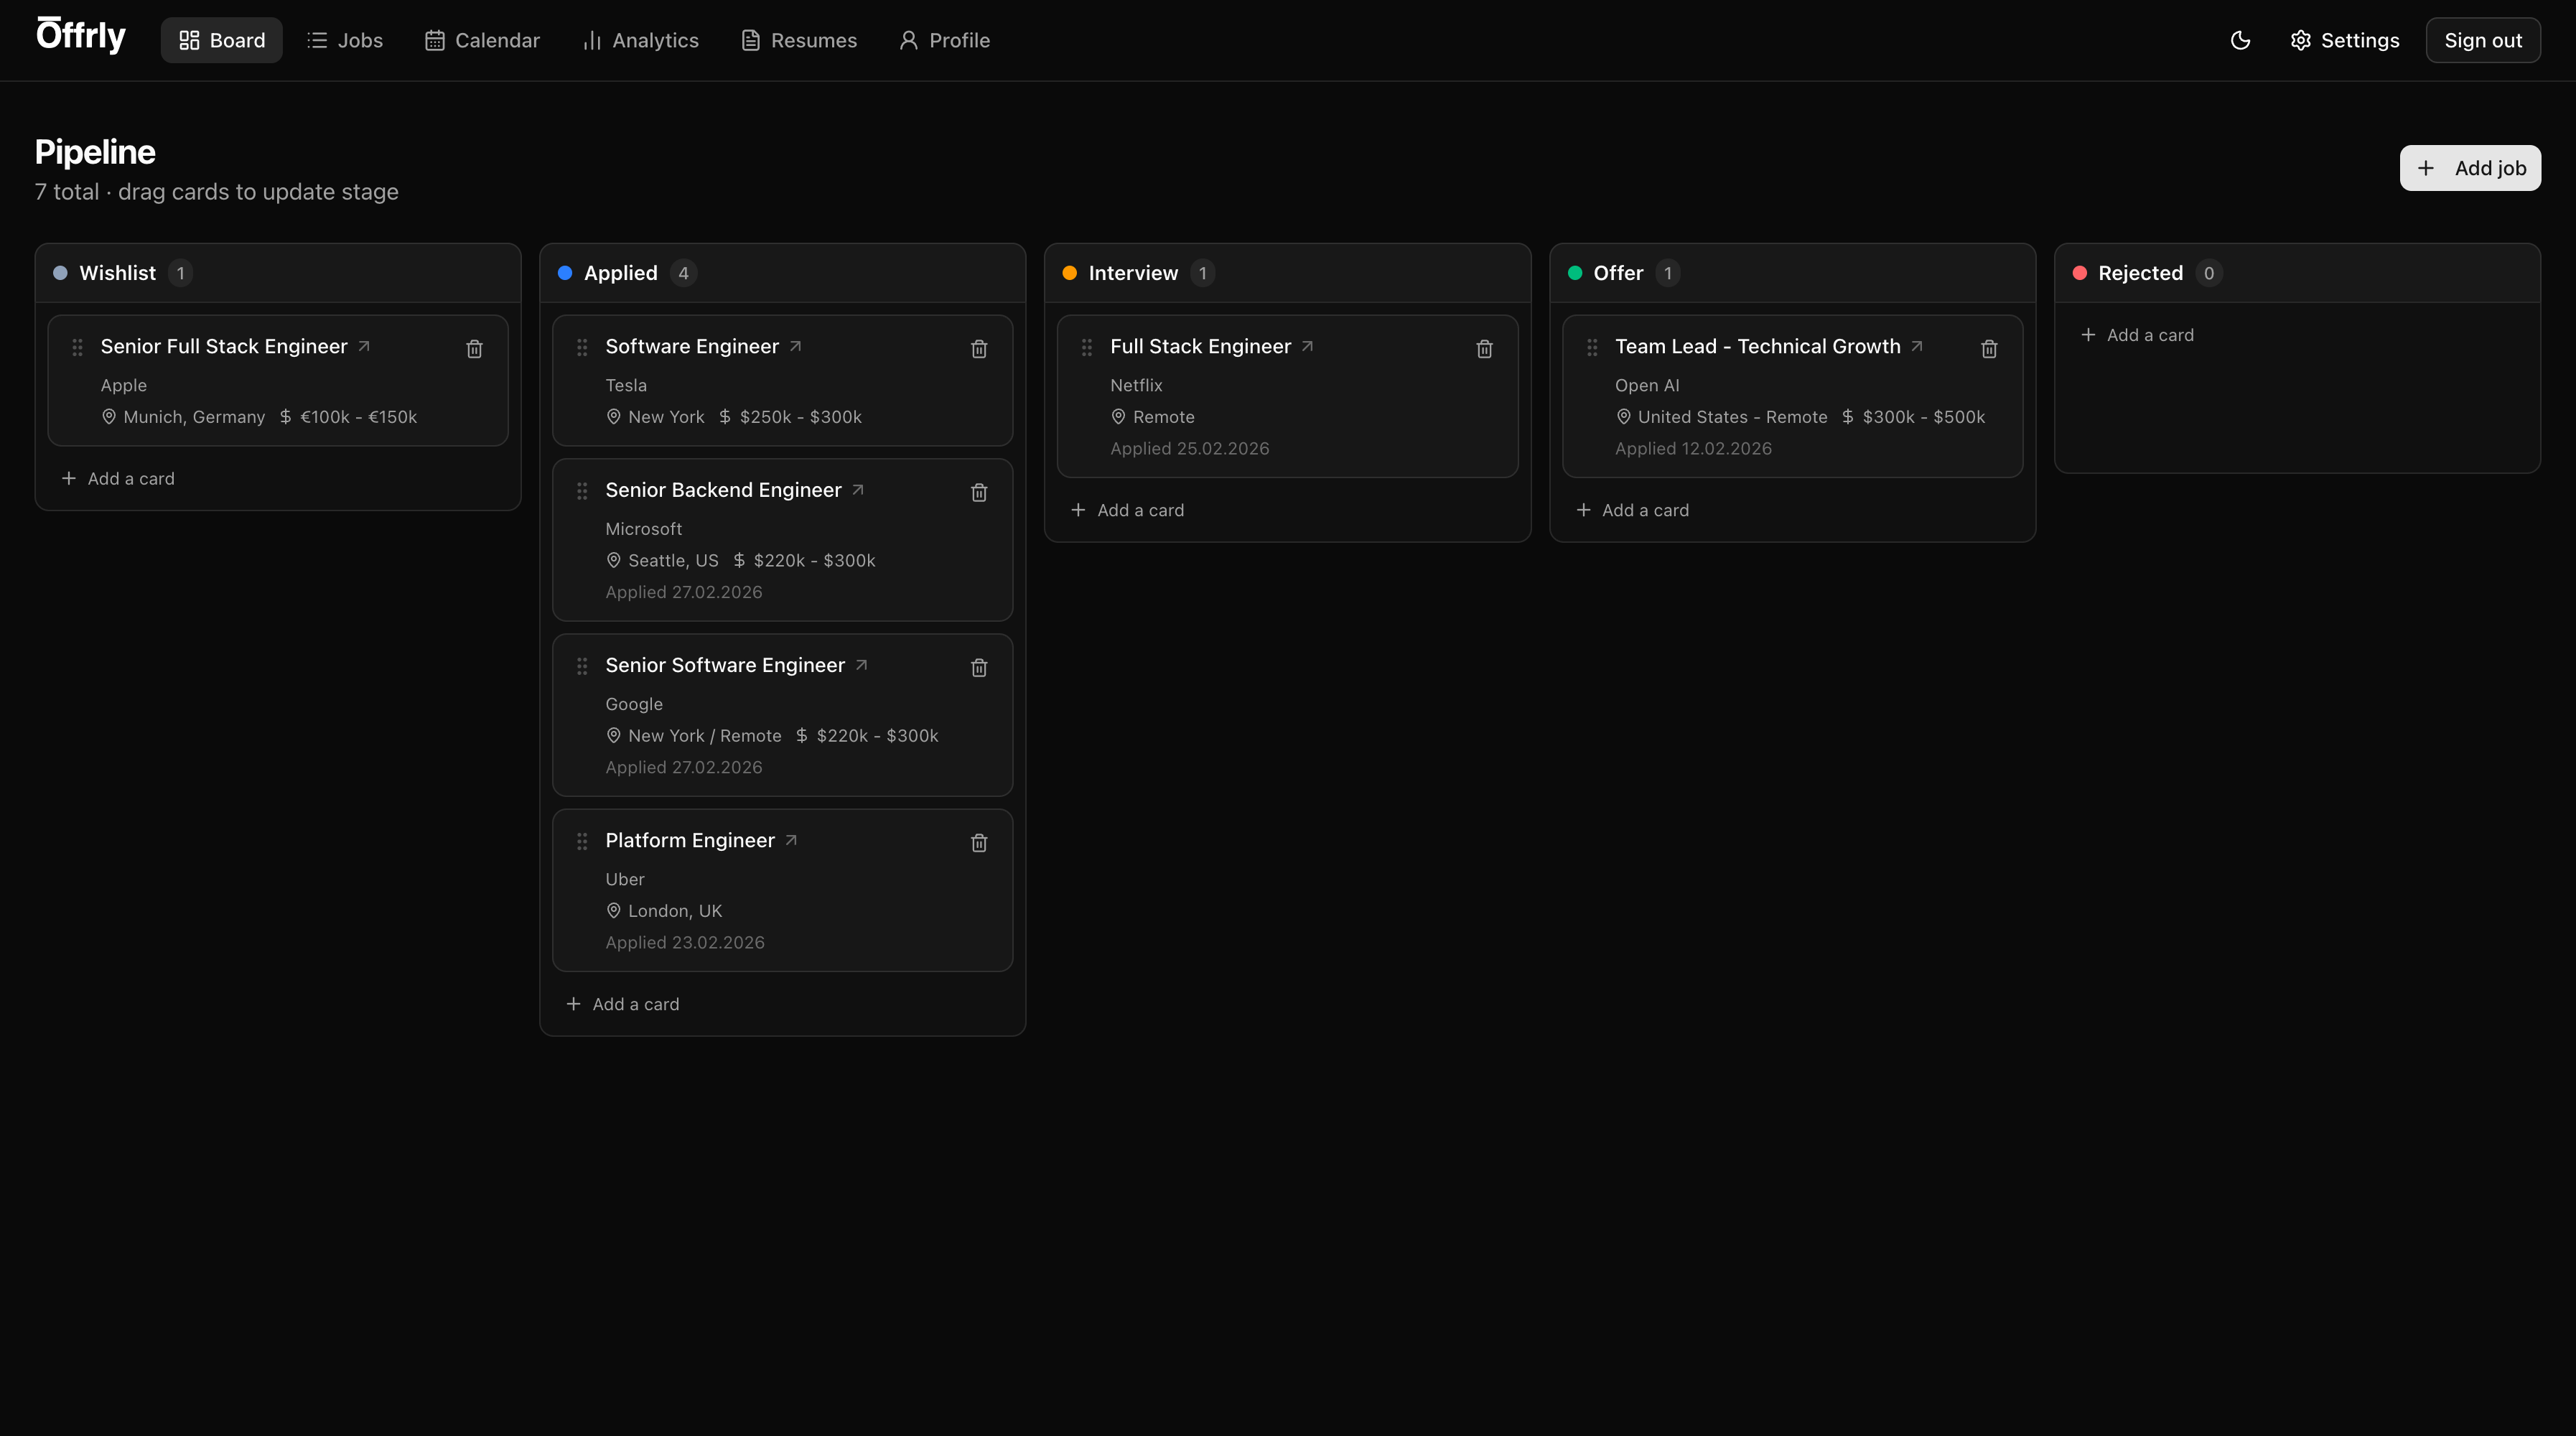Click the Add job button
2576x1436 pixels.
click(2470, 168)
